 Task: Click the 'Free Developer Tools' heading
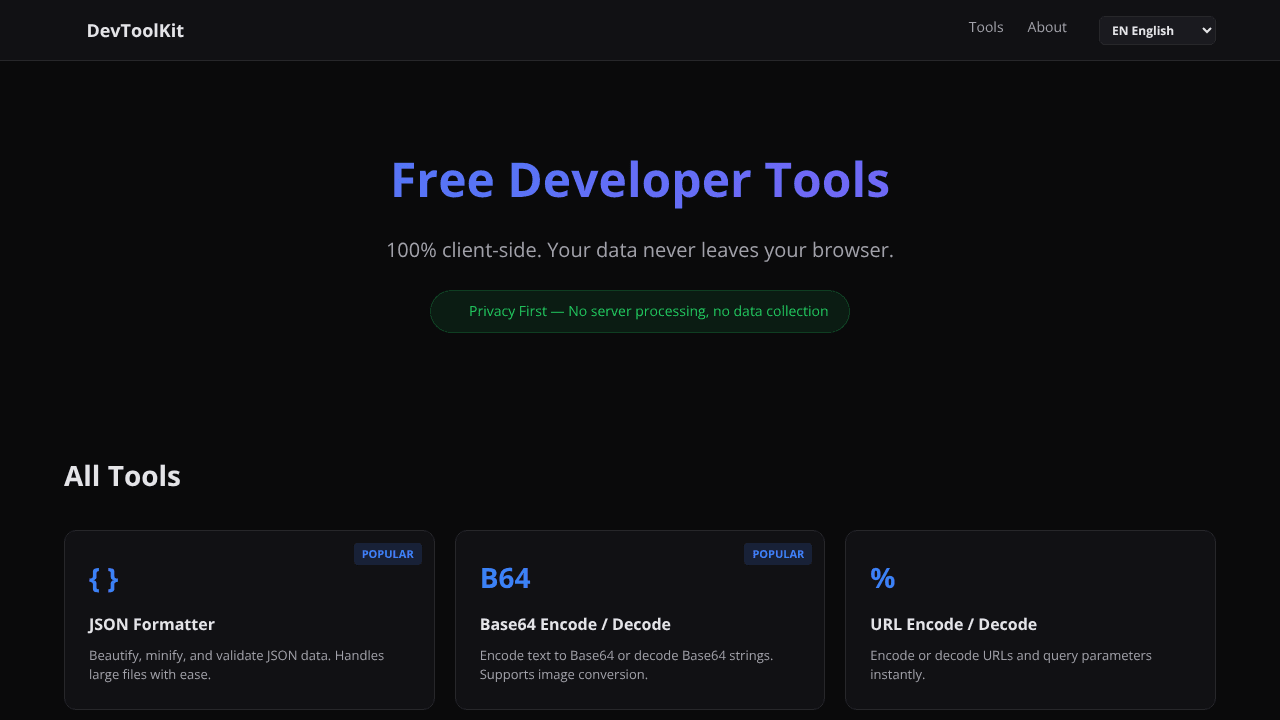[640, 180]
